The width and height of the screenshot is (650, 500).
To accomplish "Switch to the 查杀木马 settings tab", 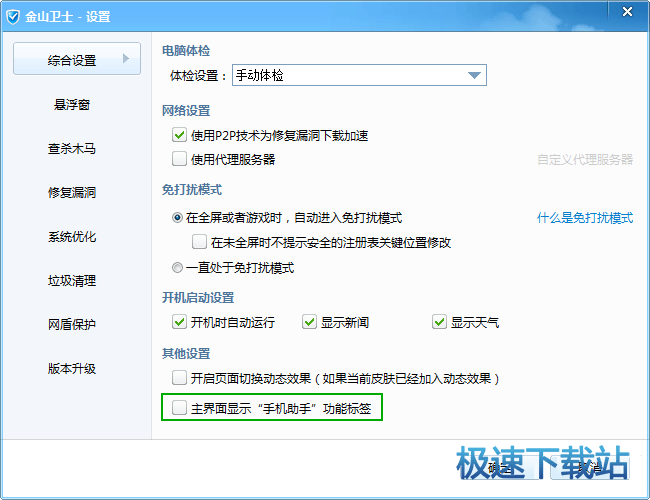I will tap(72, 148).
